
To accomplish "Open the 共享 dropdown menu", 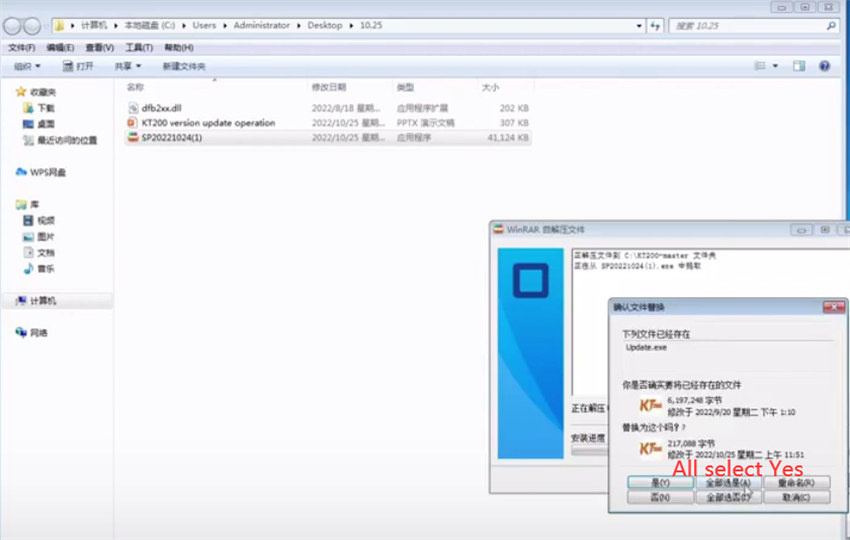I will click(127, 66).
